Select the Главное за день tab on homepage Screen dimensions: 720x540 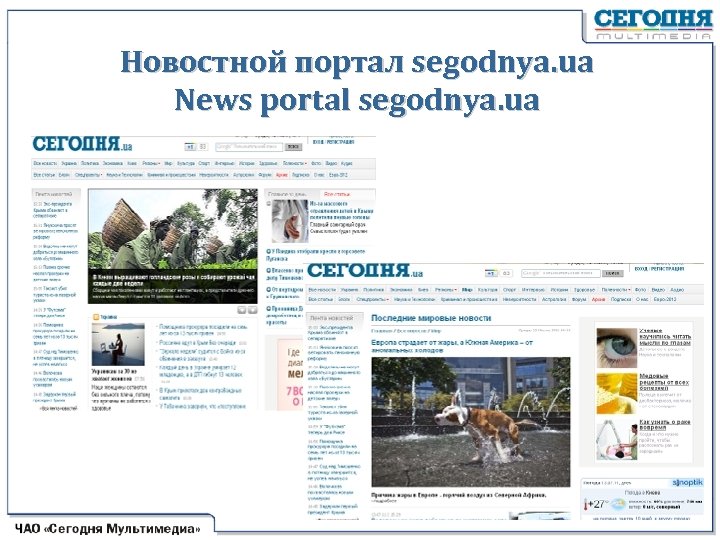pos(287,194)
